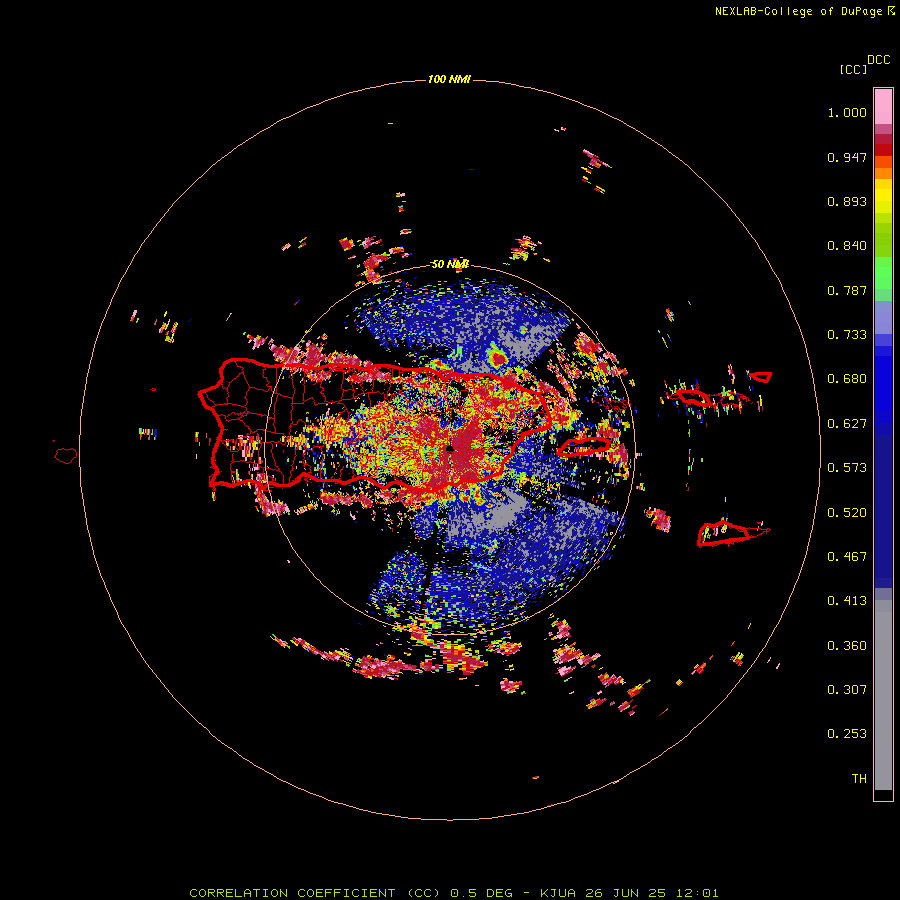The width and height of the screenshot is (900, 900).
Task: Select the 0.253 scale value
Action: point(847,734)
